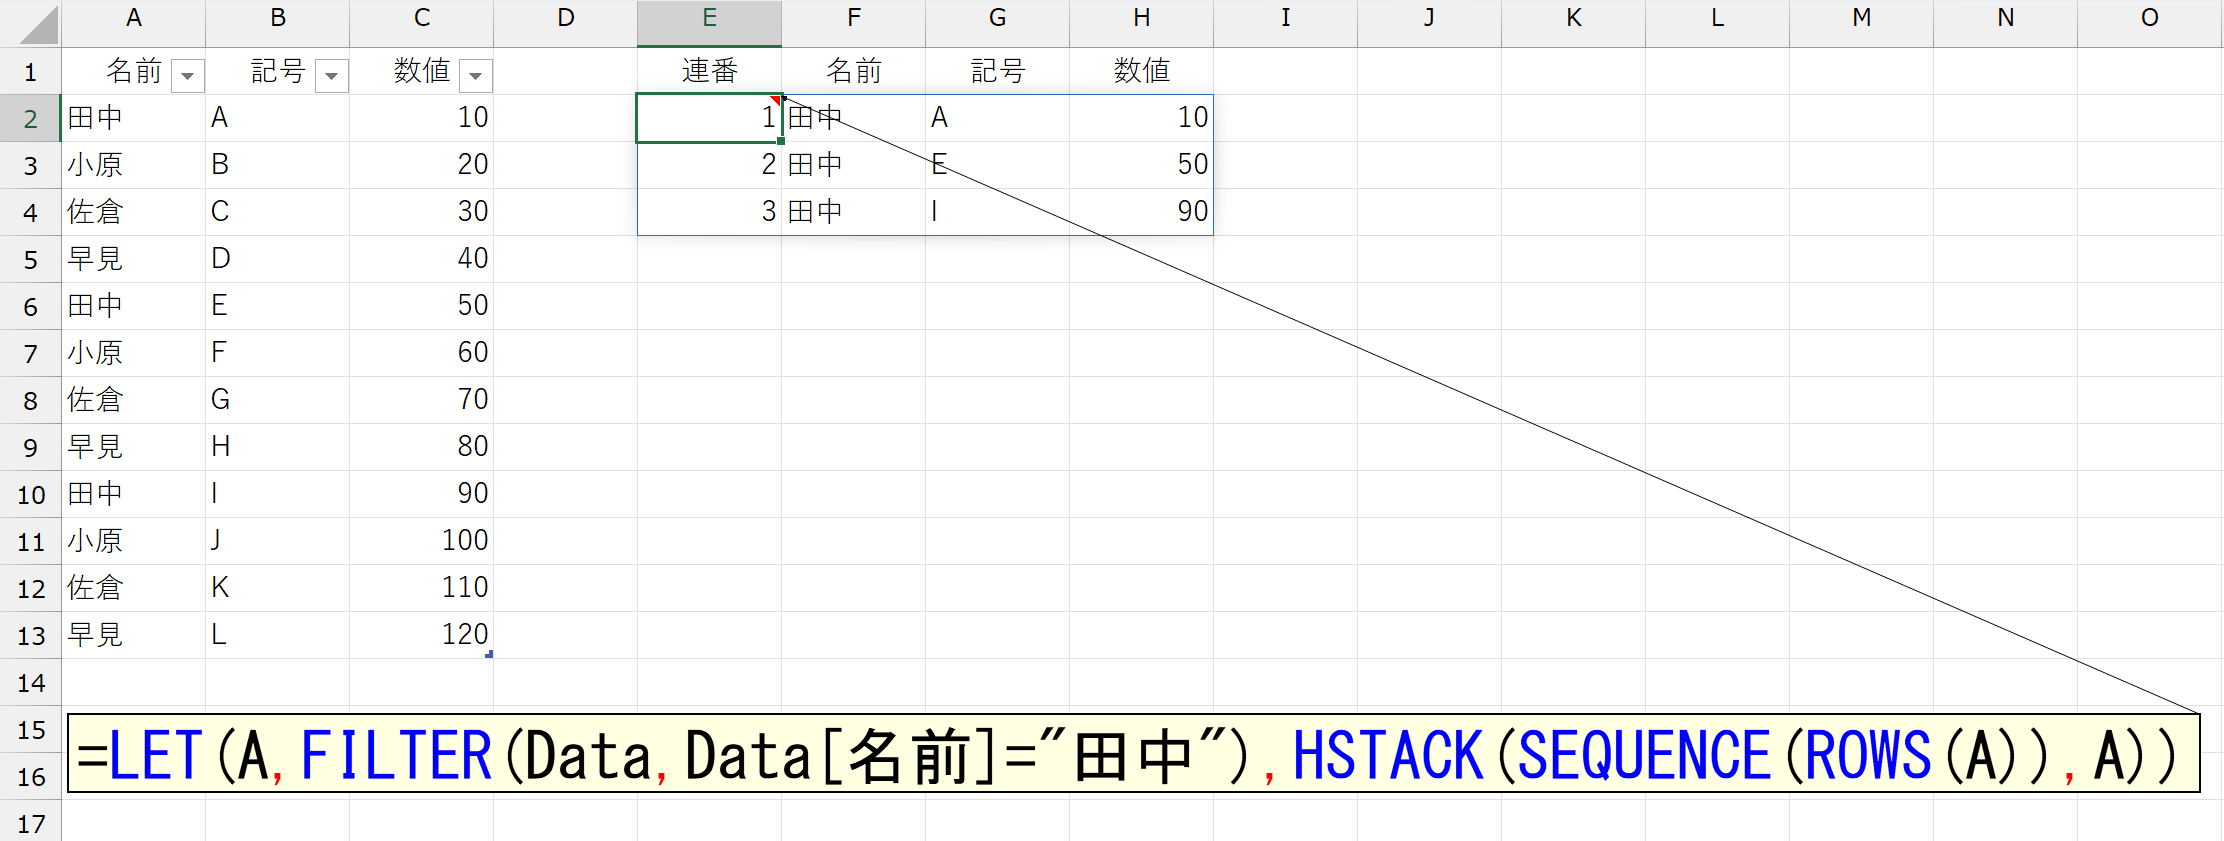The height and width of the screenshot is (841, 2224).
Task: Click cell G3 containing E
Action: pos(997,165)
